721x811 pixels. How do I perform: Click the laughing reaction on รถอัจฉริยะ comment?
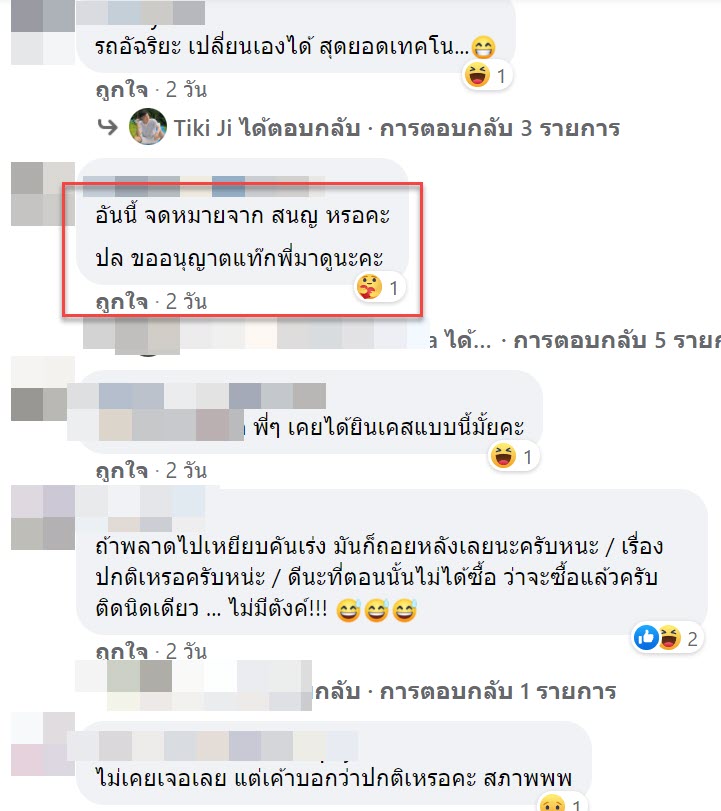(477, 75)
